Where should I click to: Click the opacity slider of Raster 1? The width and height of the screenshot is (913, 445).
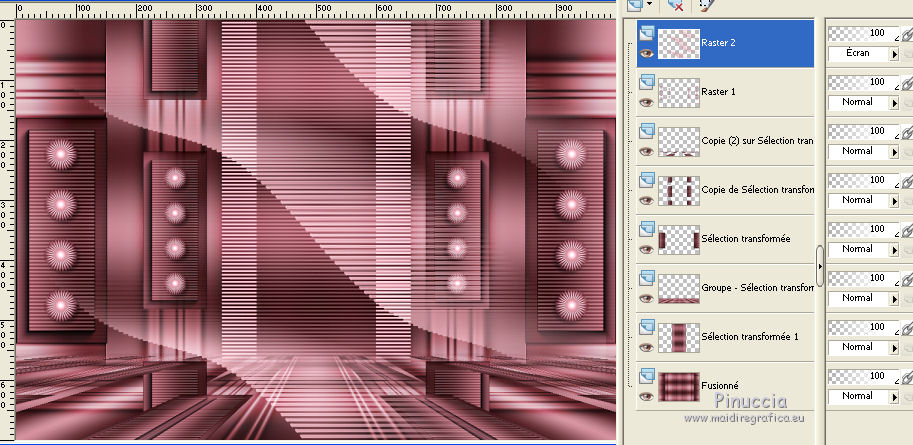coord(864,83)
